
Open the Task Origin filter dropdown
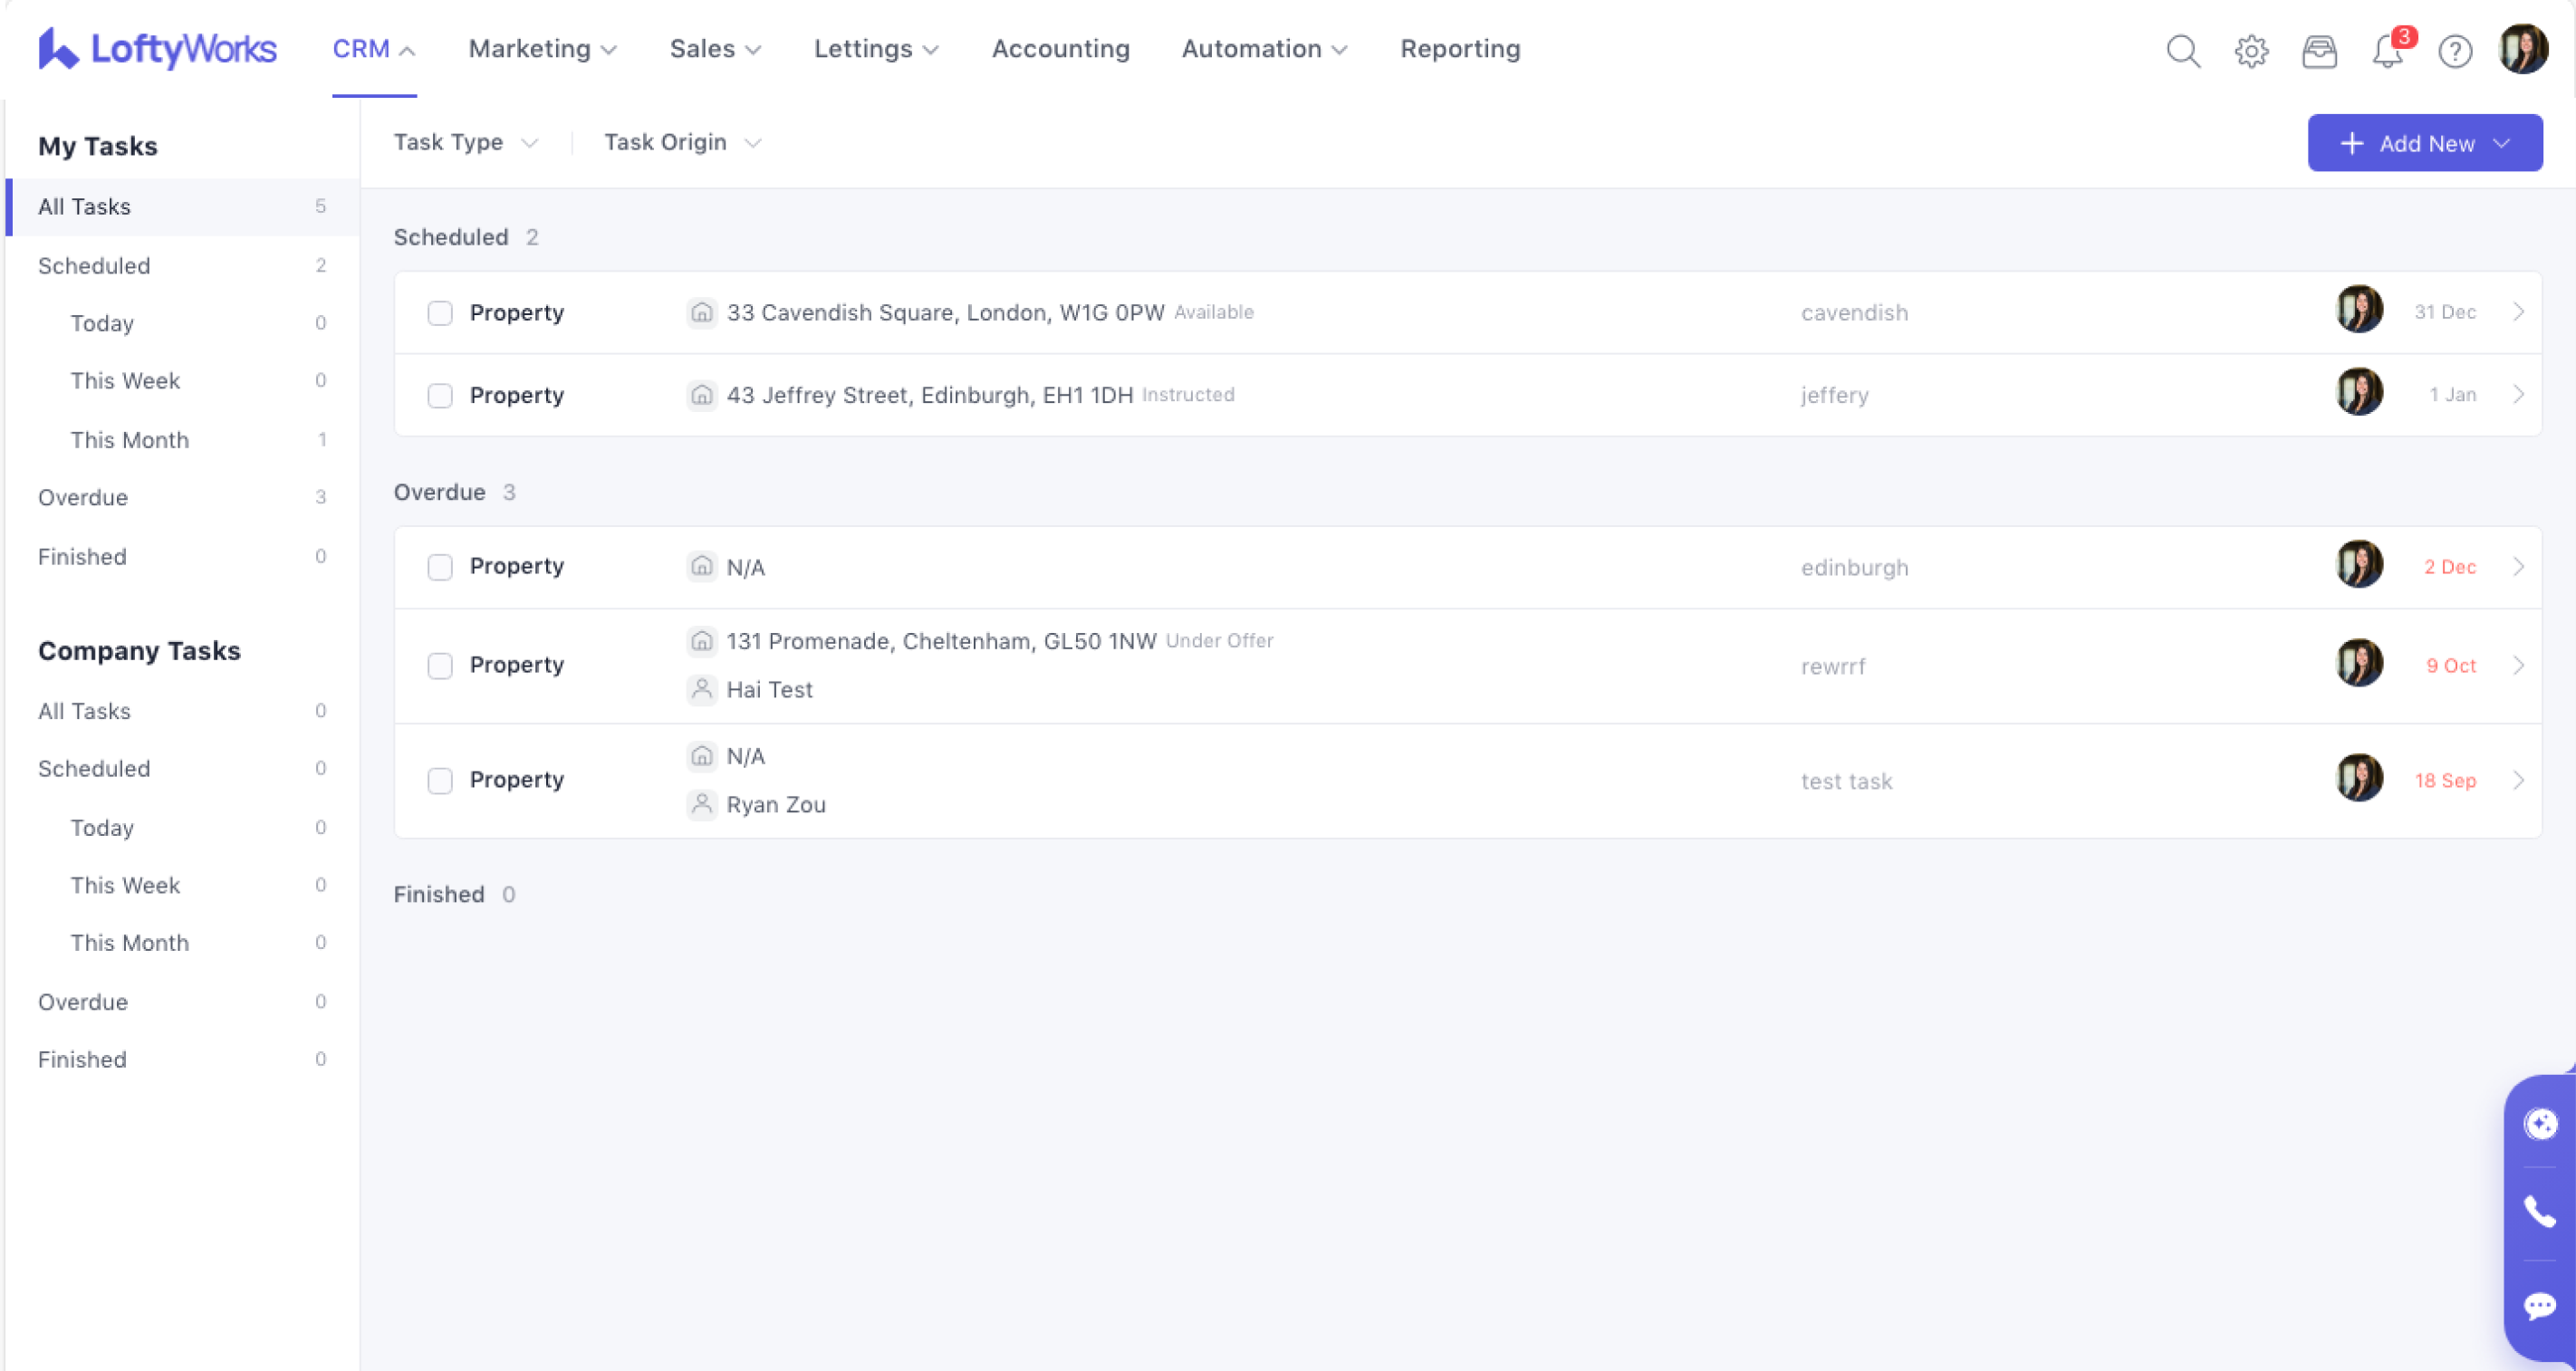682,143
